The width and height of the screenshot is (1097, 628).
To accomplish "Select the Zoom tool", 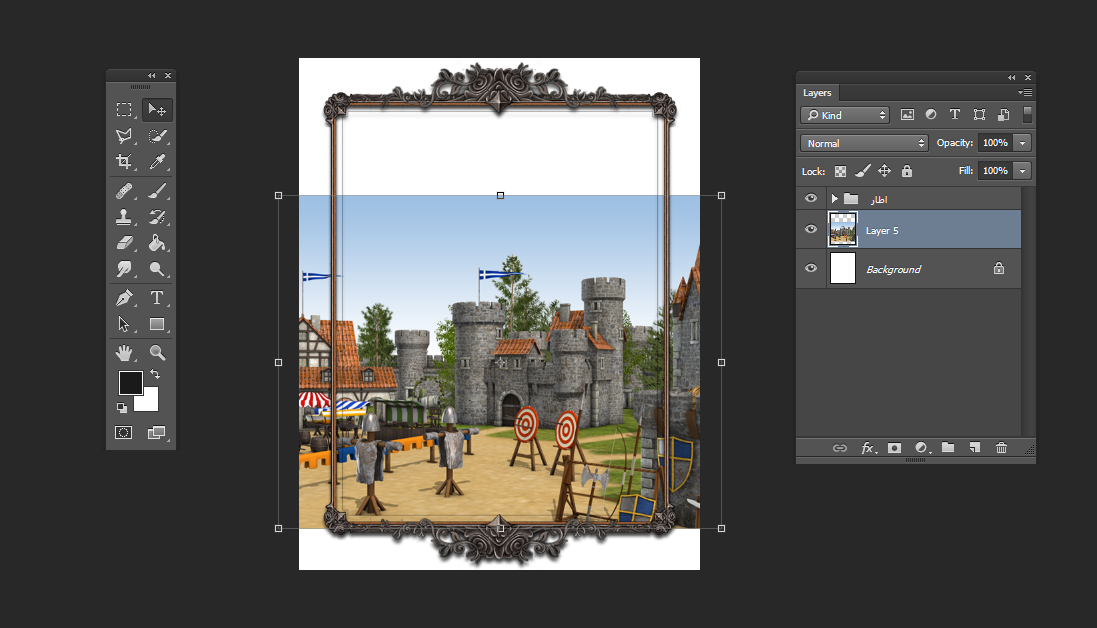I will tap(157, 353).
